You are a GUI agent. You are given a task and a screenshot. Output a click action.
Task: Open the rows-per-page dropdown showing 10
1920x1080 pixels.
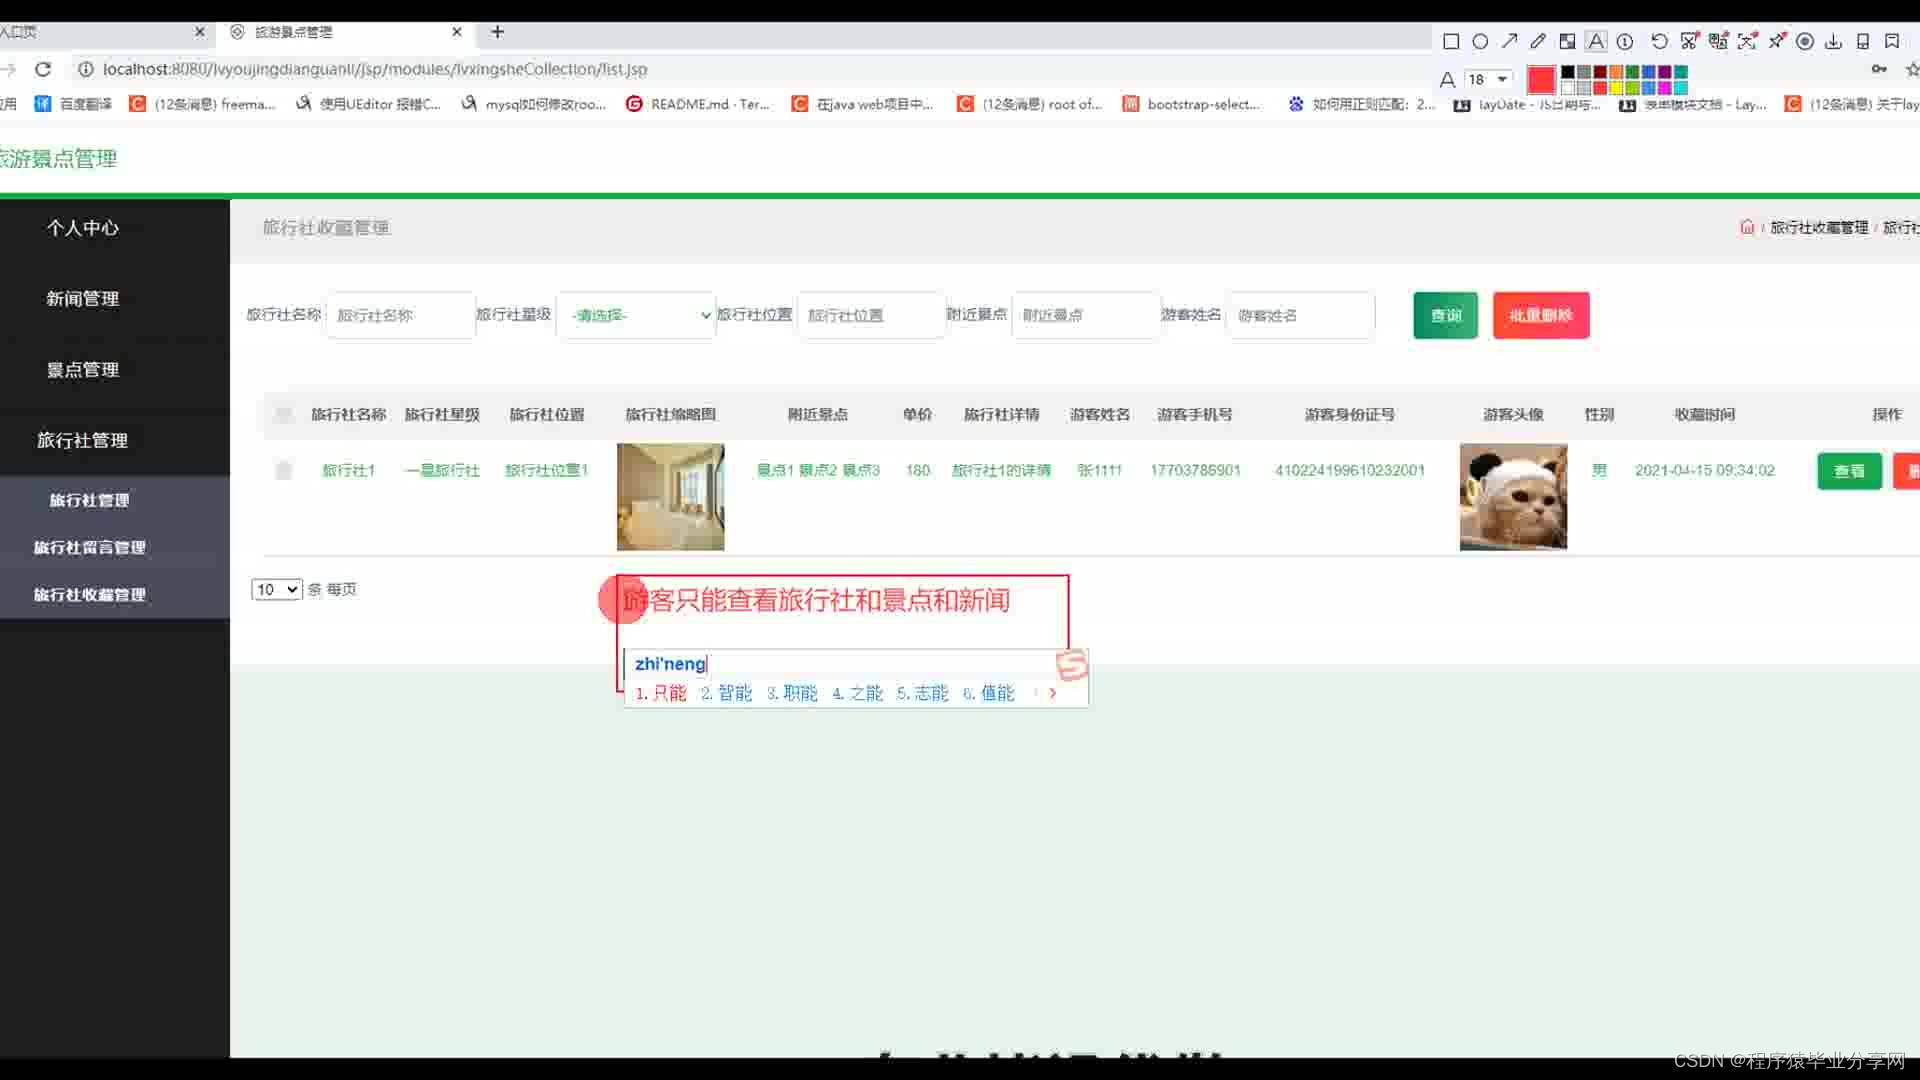(x=276, y=589)
